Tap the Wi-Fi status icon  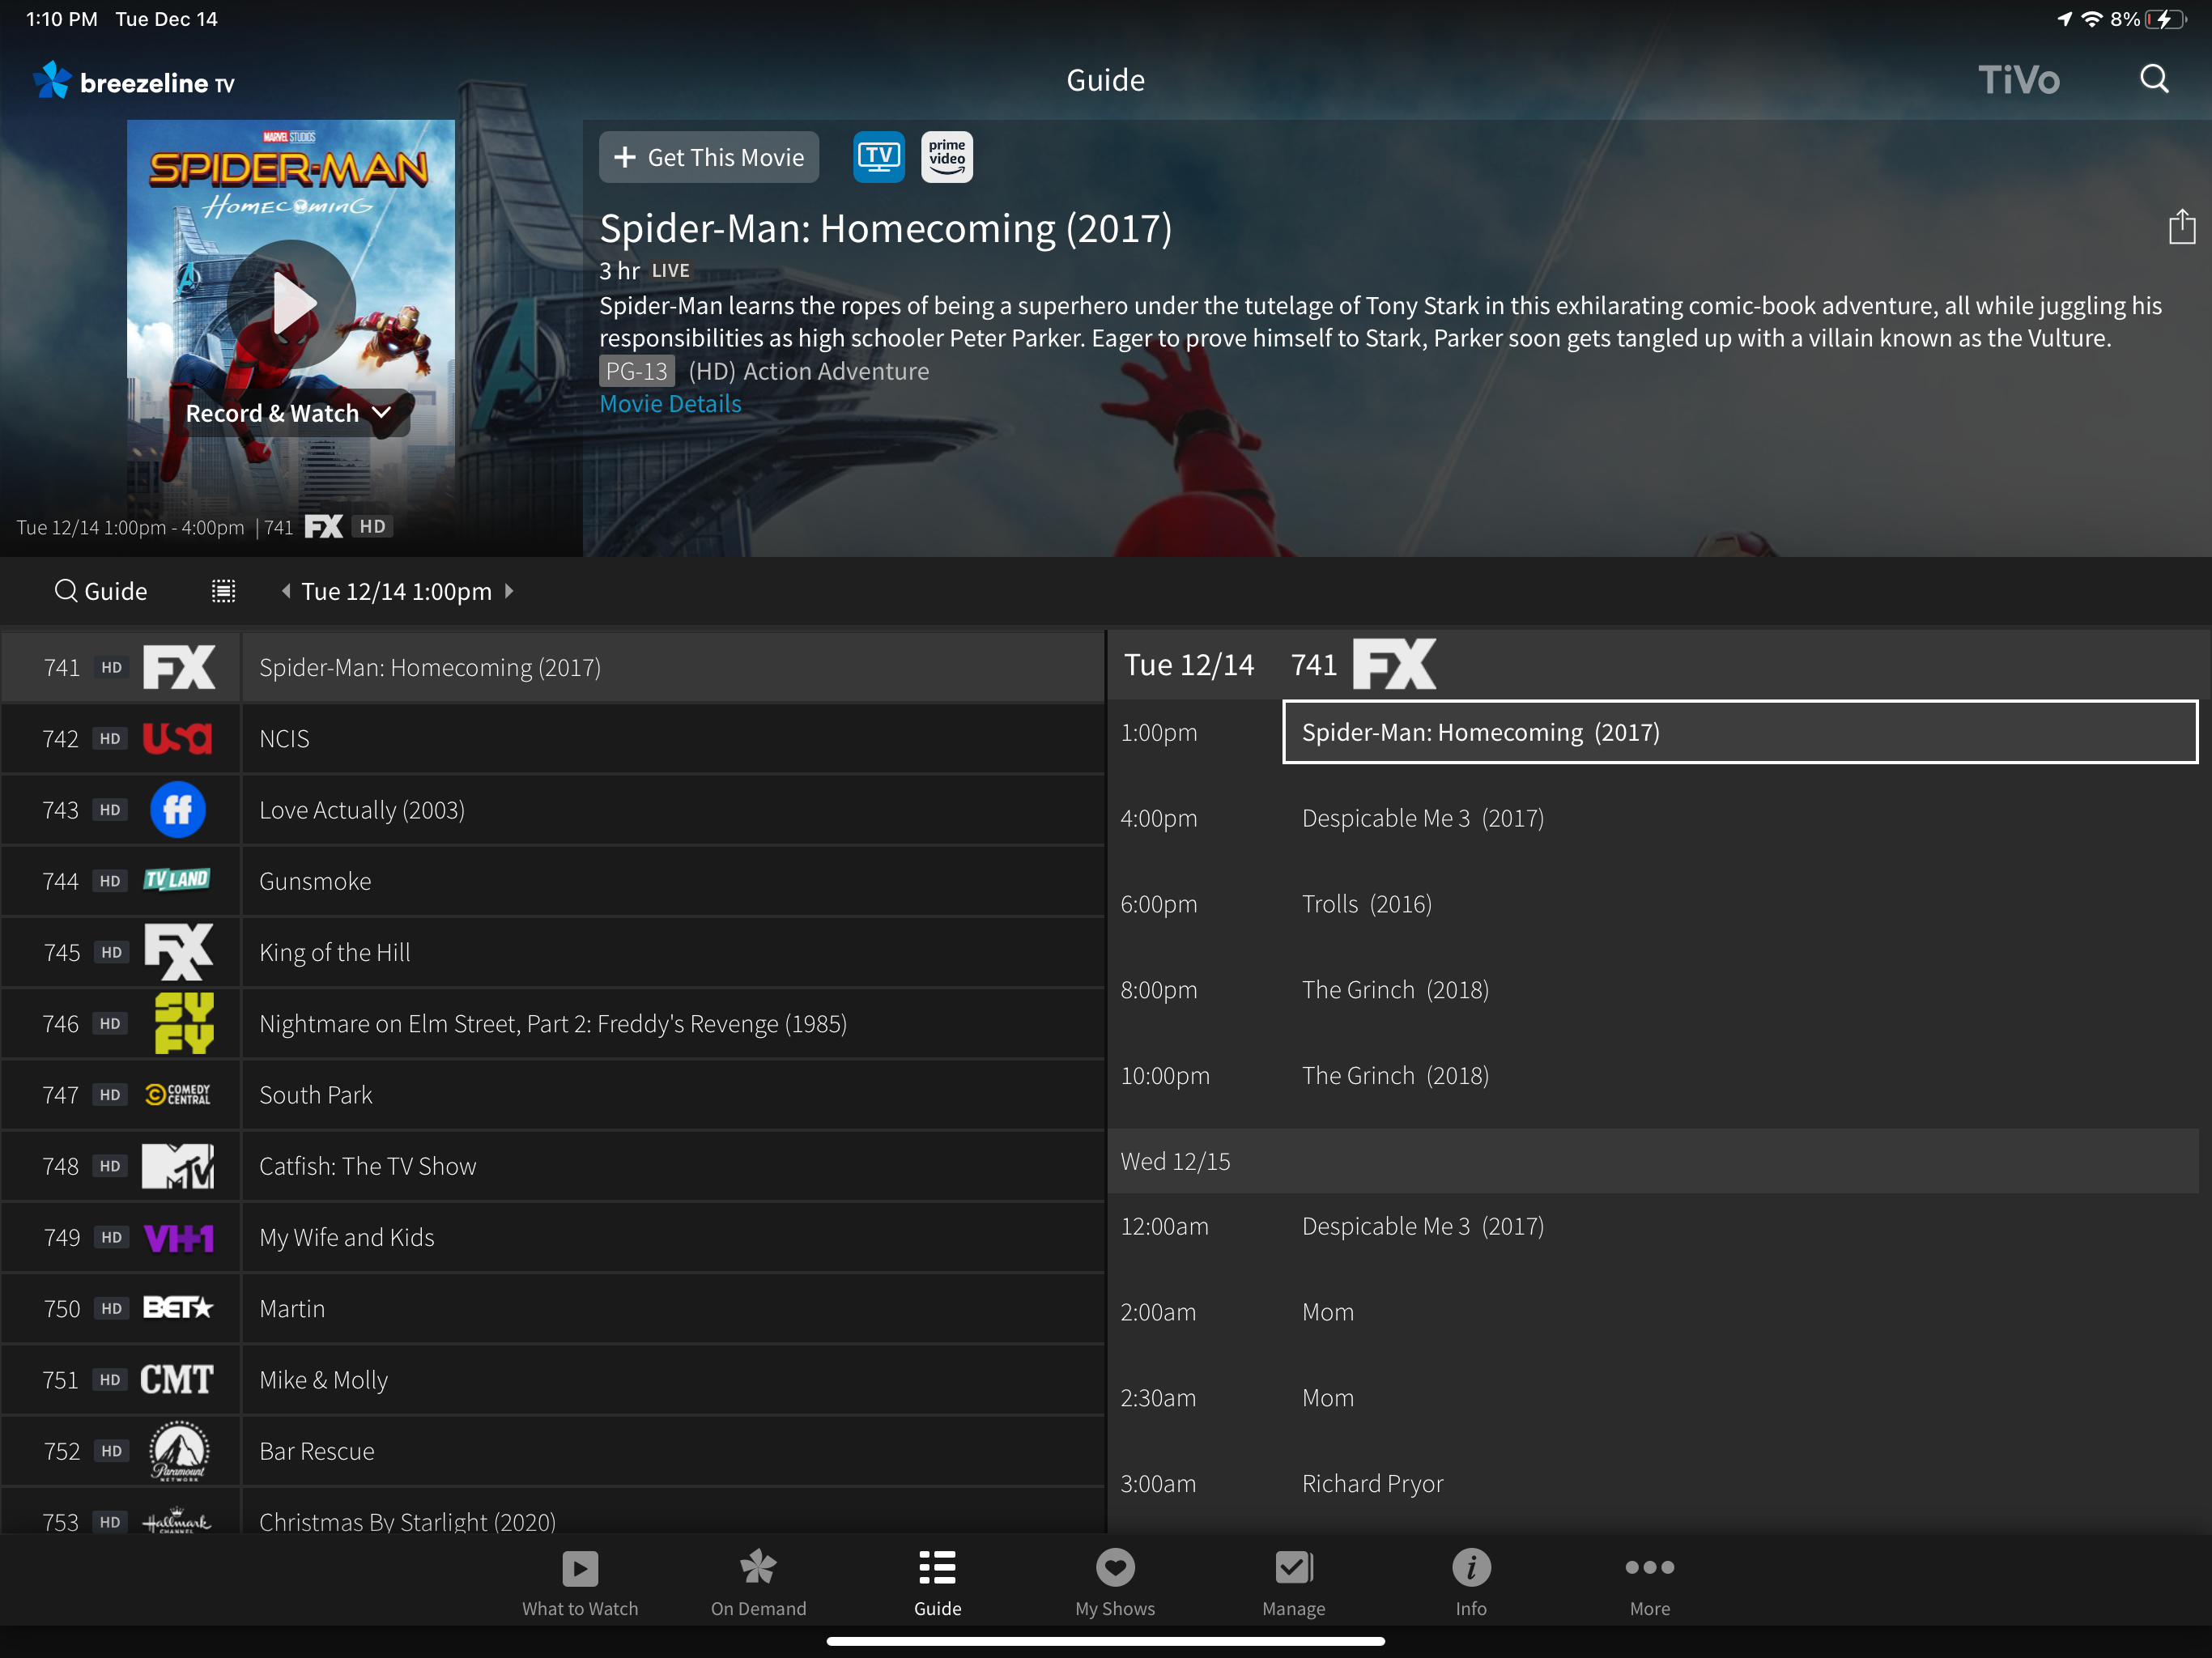pos(2091,19)
